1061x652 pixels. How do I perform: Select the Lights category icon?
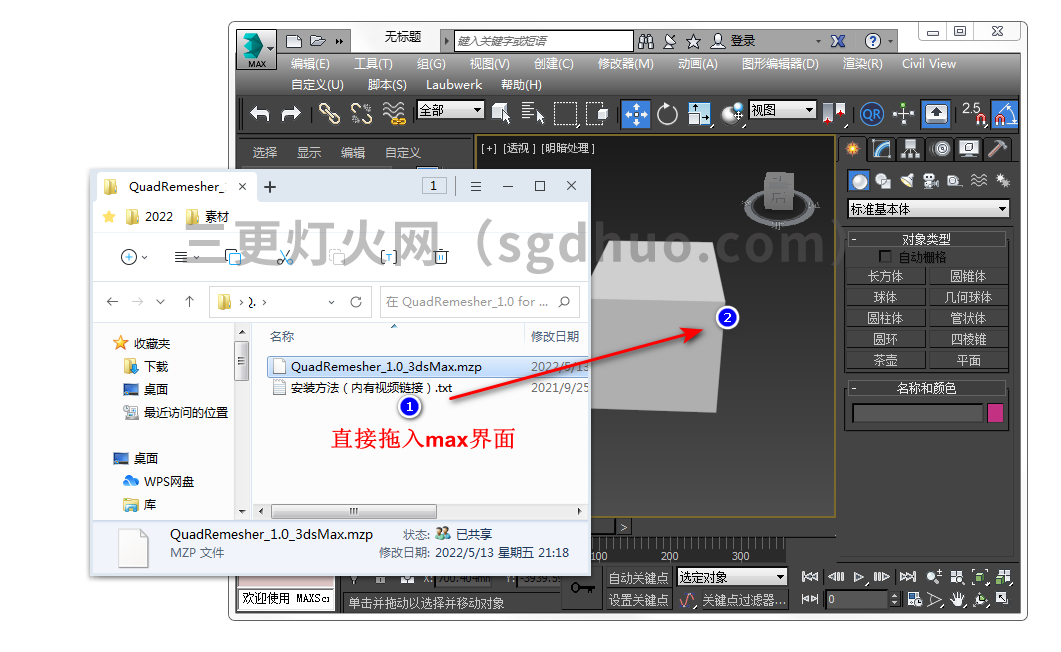coord(907,181)
